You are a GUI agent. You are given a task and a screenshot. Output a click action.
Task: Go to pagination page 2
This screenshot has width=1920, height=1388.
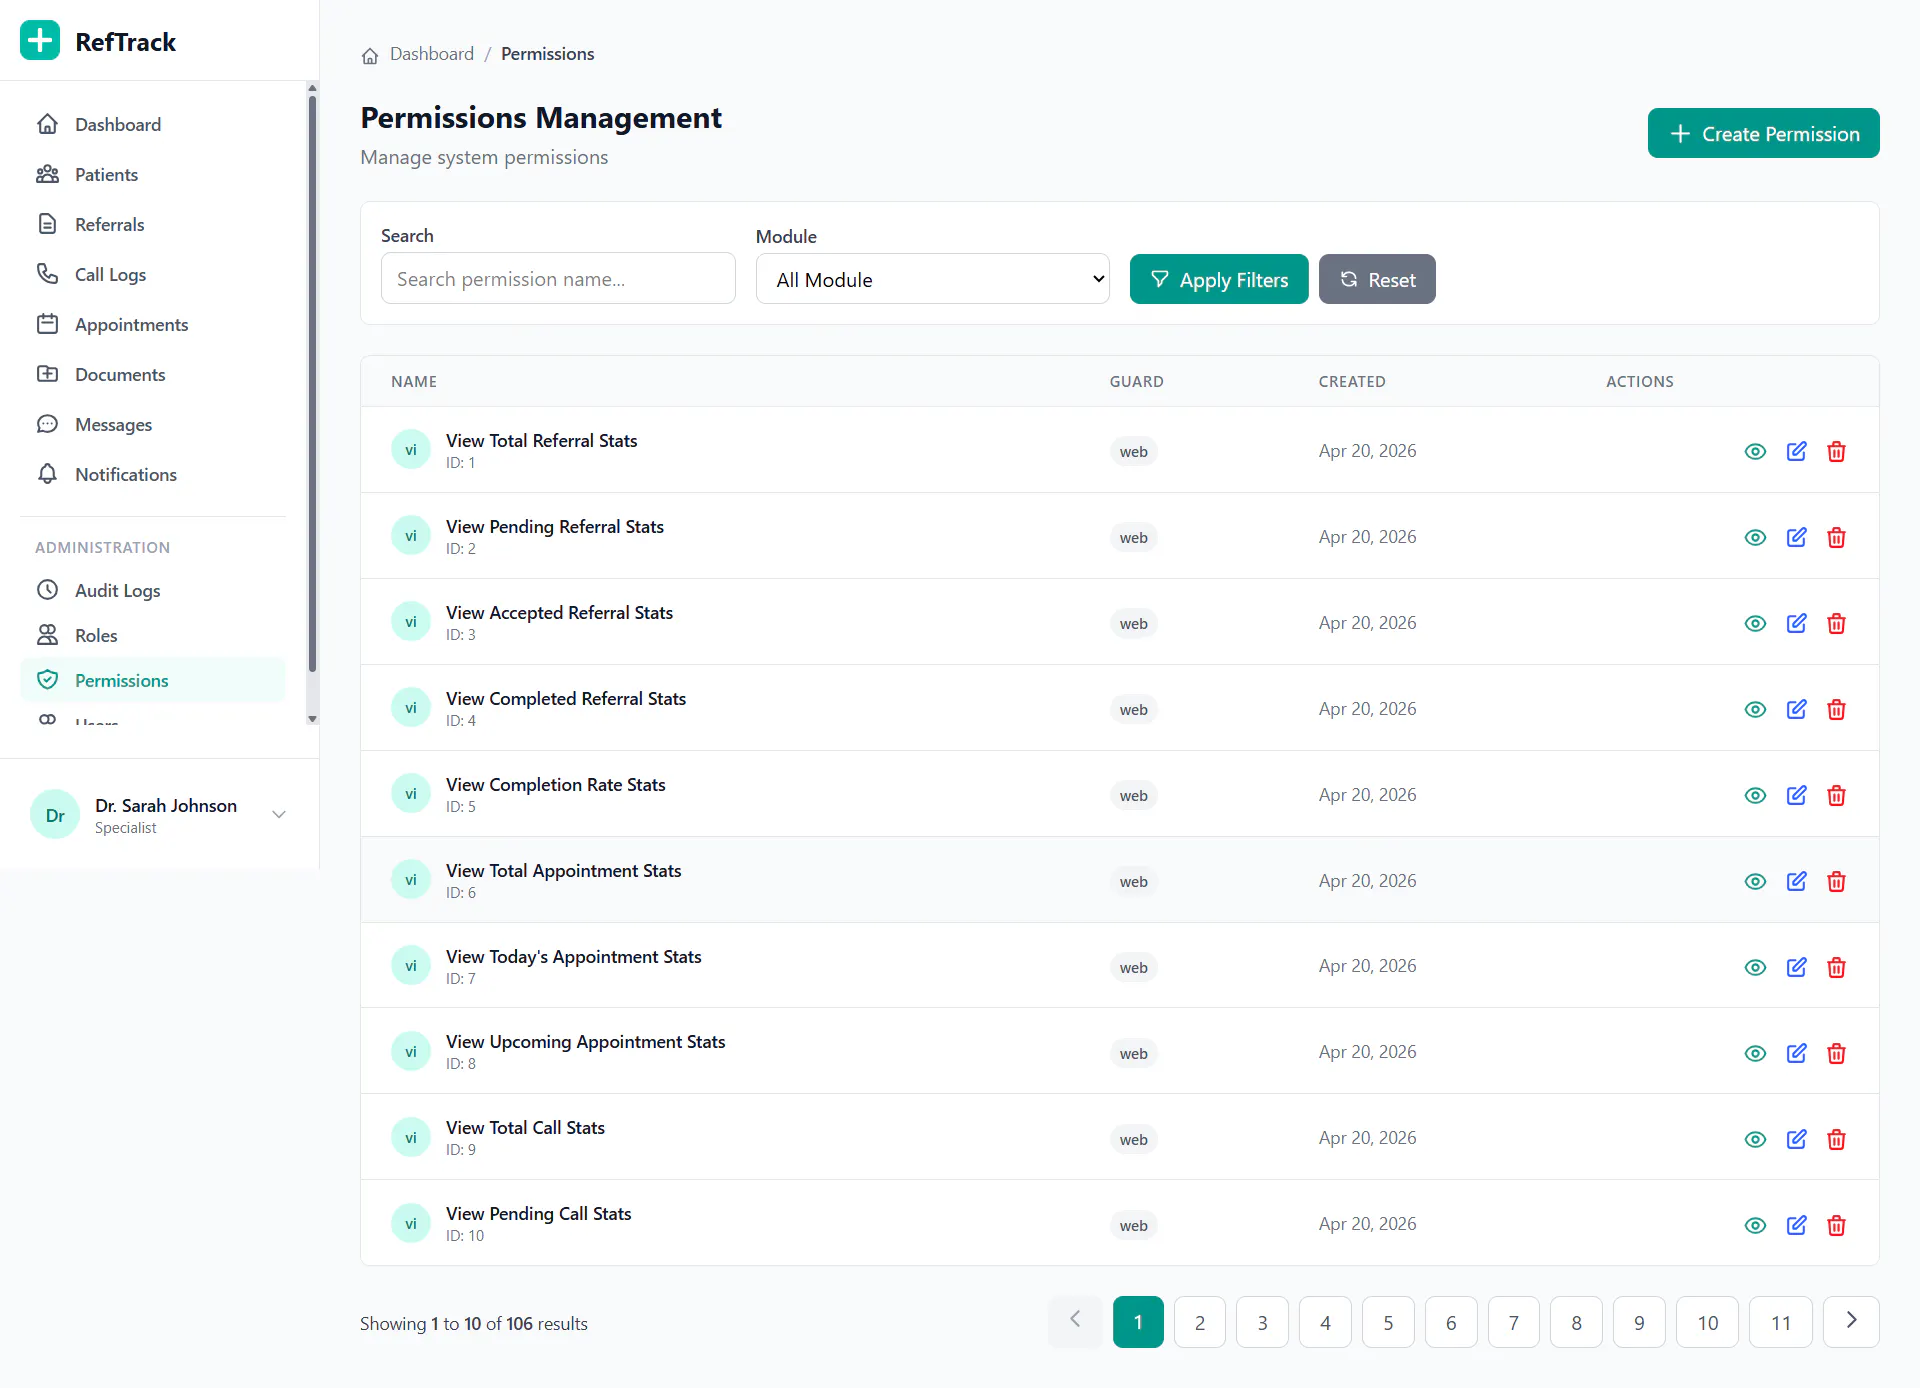[x=1199, y=1322]
